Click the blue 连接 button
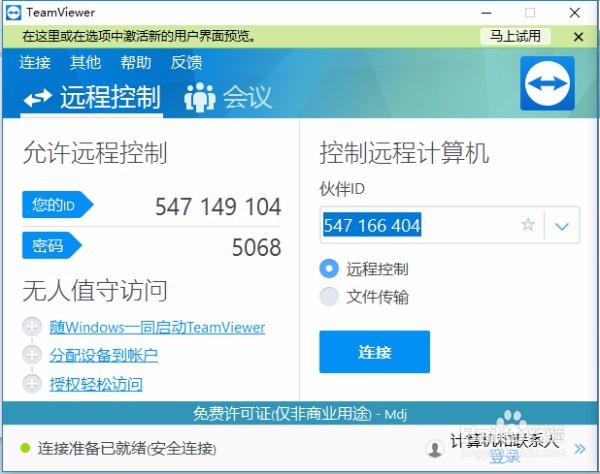 coord(375,352)
